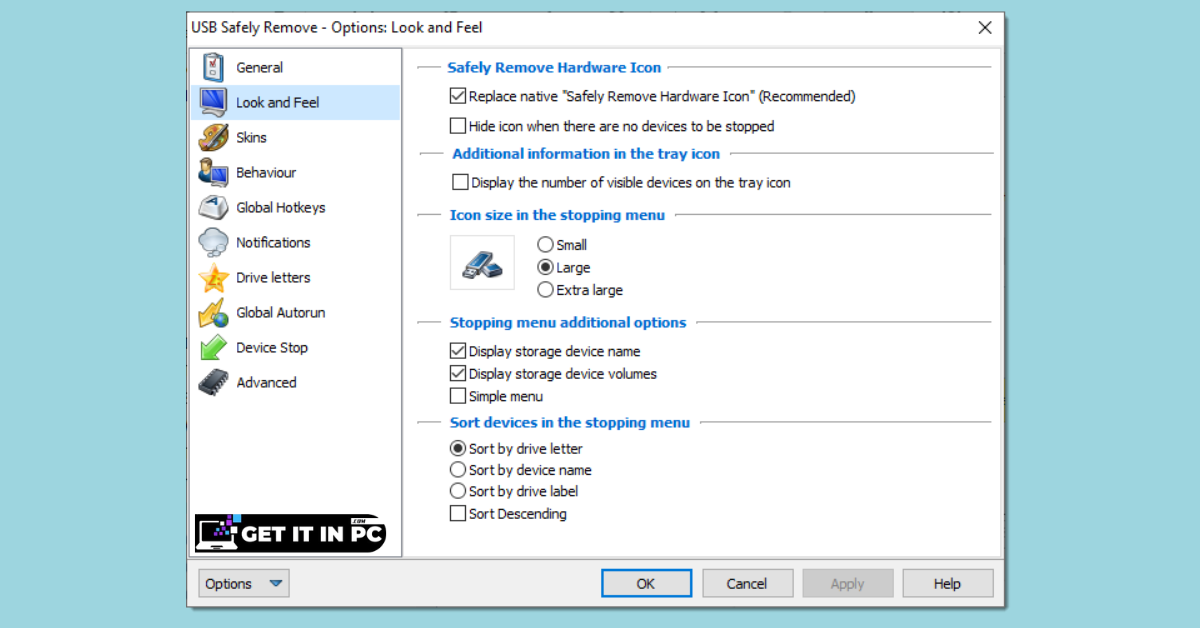The width and height of the screenshot is (1200, 628).
Task: Enable the Sort Descending checkbox
Action: pyautogui.click(x=458, y=514)
